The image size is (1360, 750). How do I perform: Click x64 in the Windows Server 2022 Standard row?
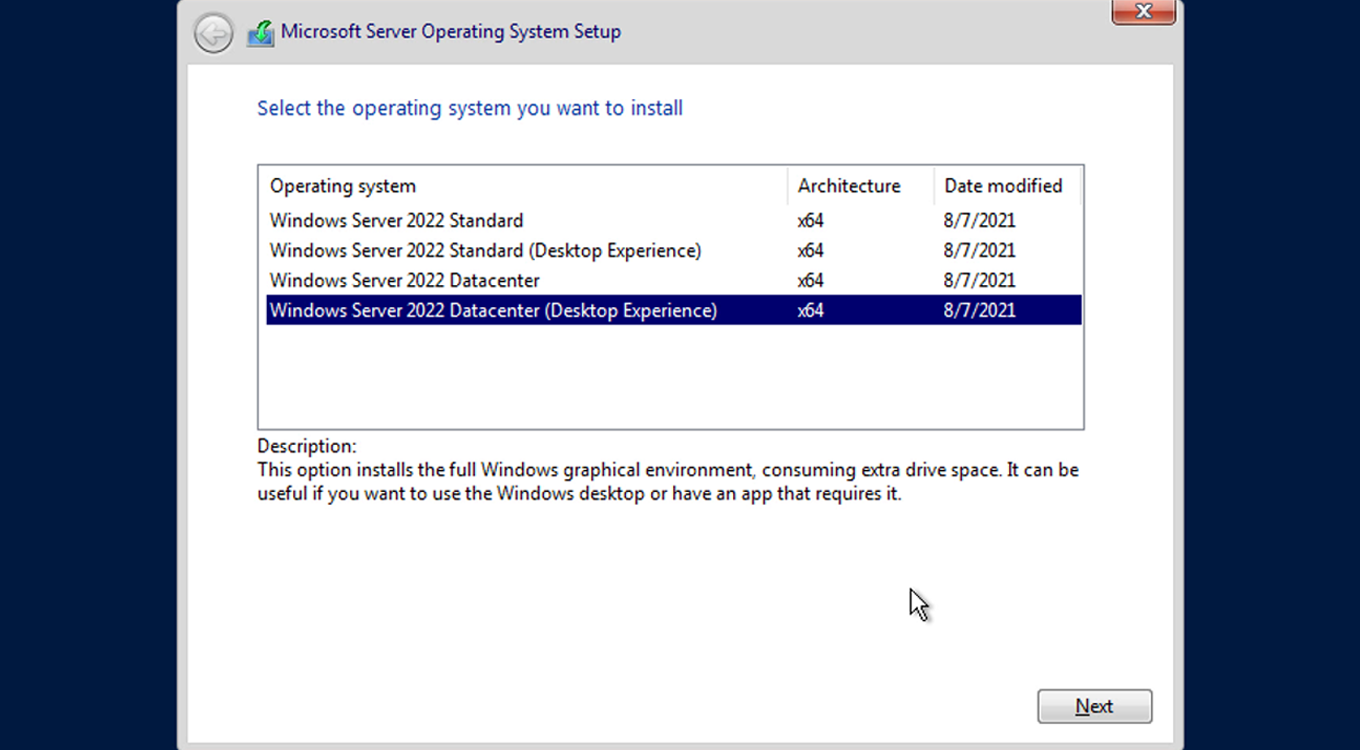click(810, 220)
